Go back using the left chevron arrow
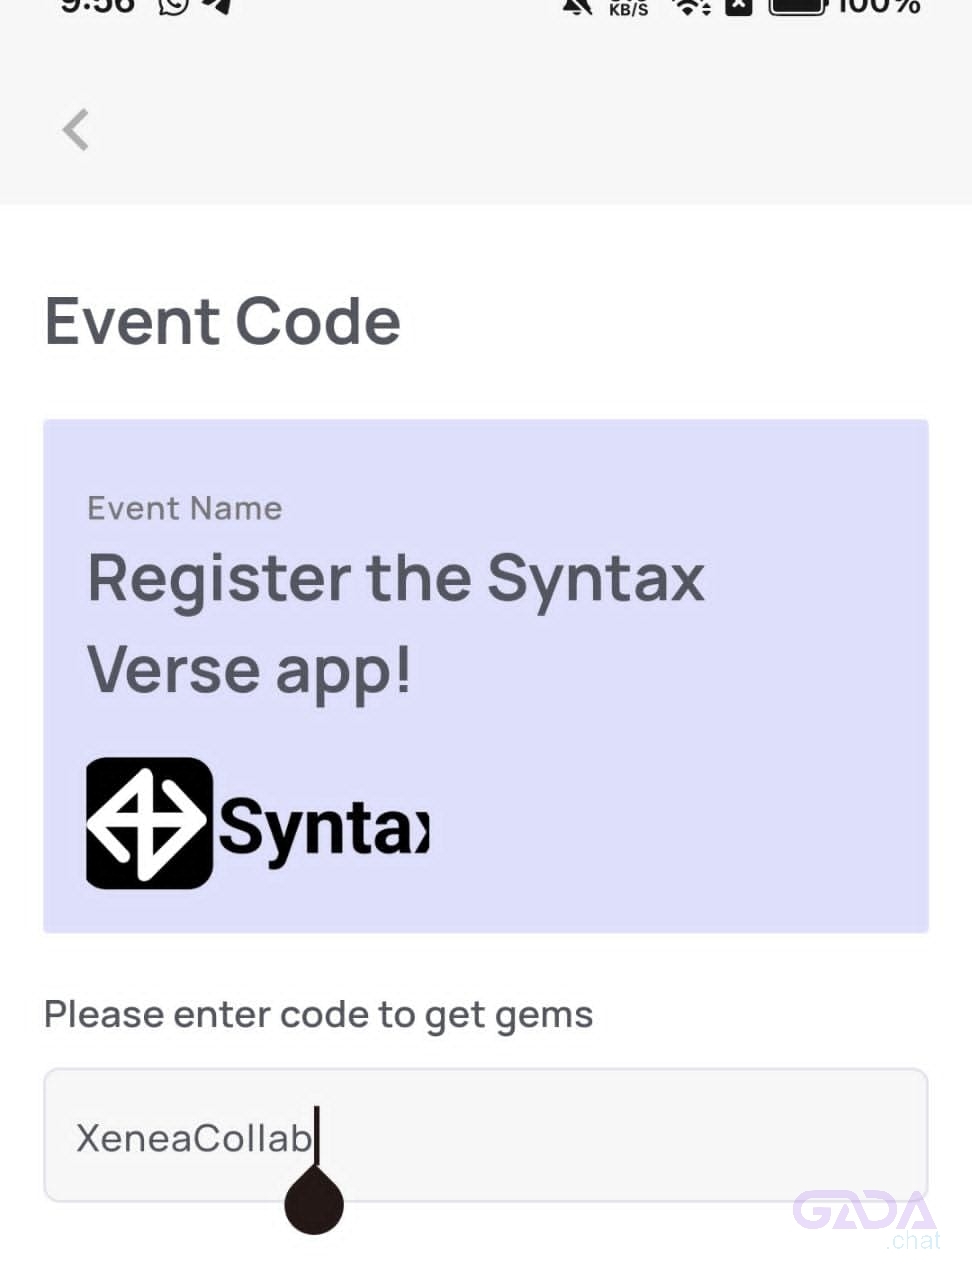The image size is (972, 1280). tap(76, 130)
